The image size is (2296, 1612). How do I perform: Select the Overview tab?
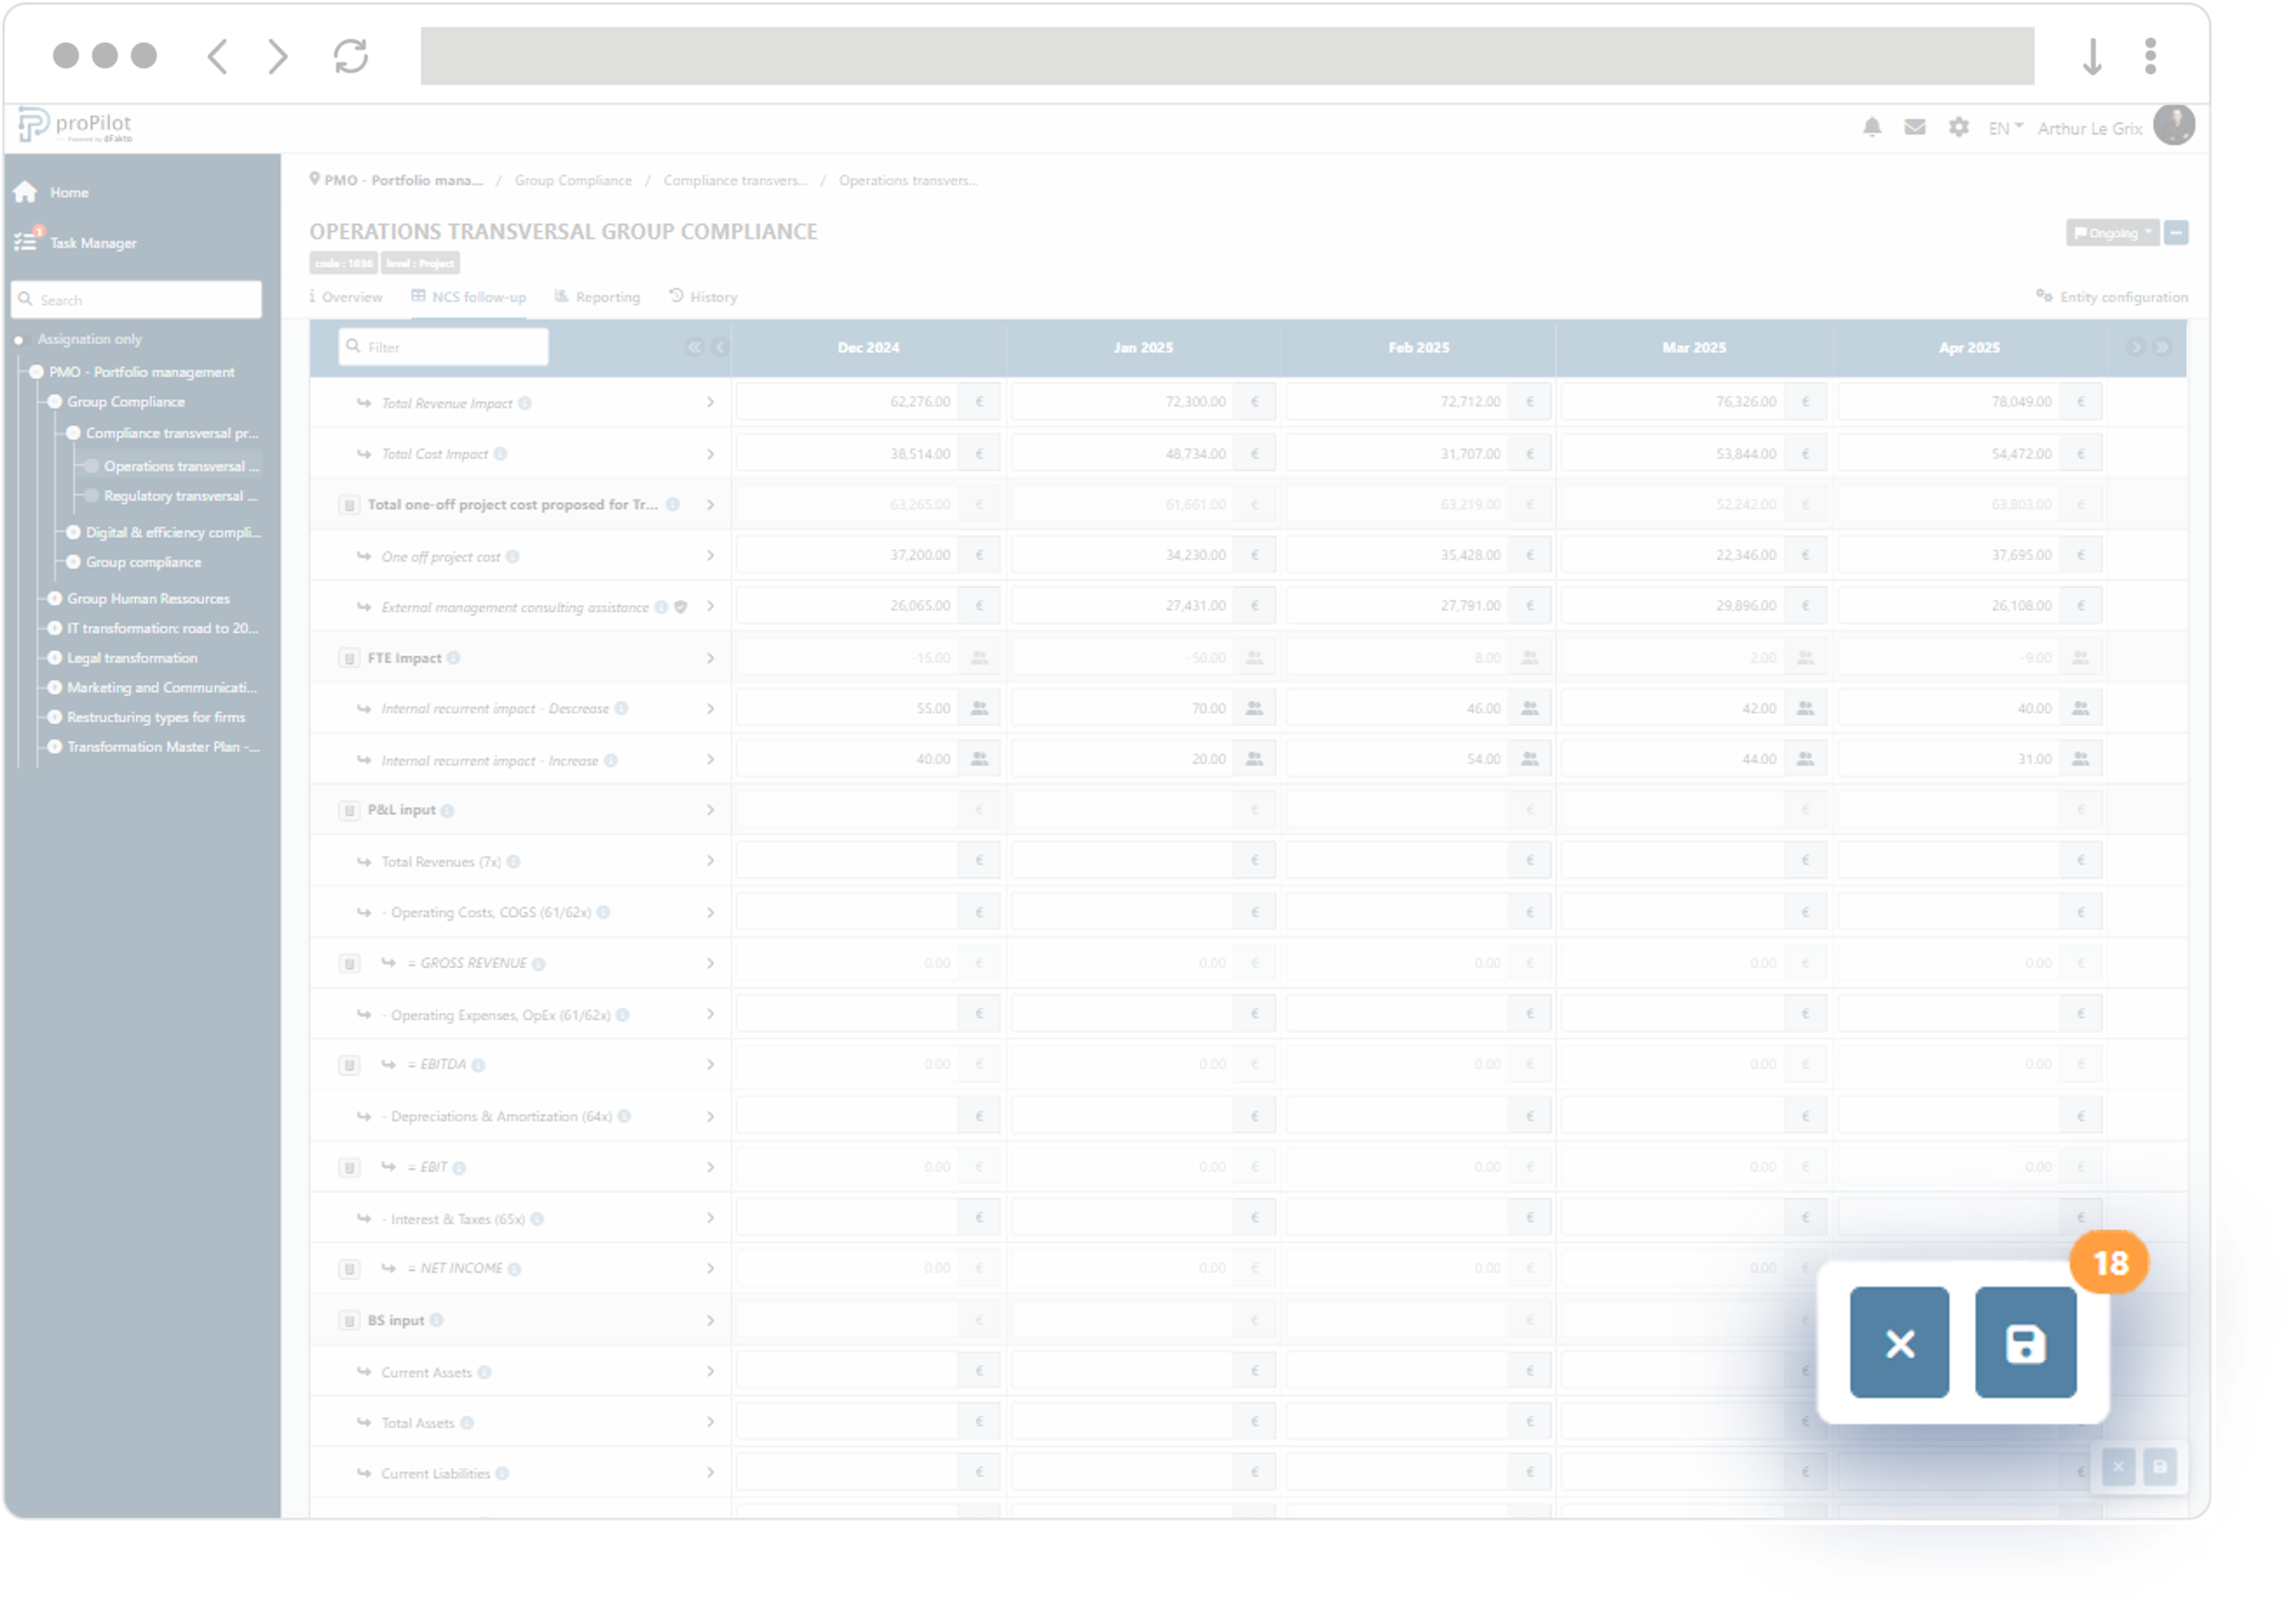tap(347, 297)
